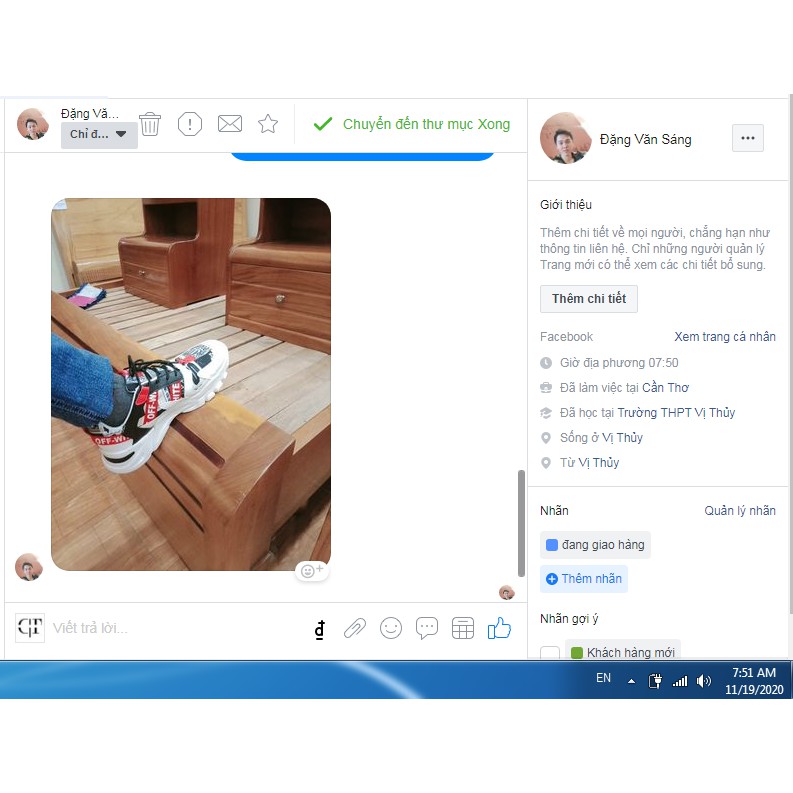This screenshot has height=793, width=793.
Task: Click green swatch of Khách hàng mới
Action: coord(577,653)
